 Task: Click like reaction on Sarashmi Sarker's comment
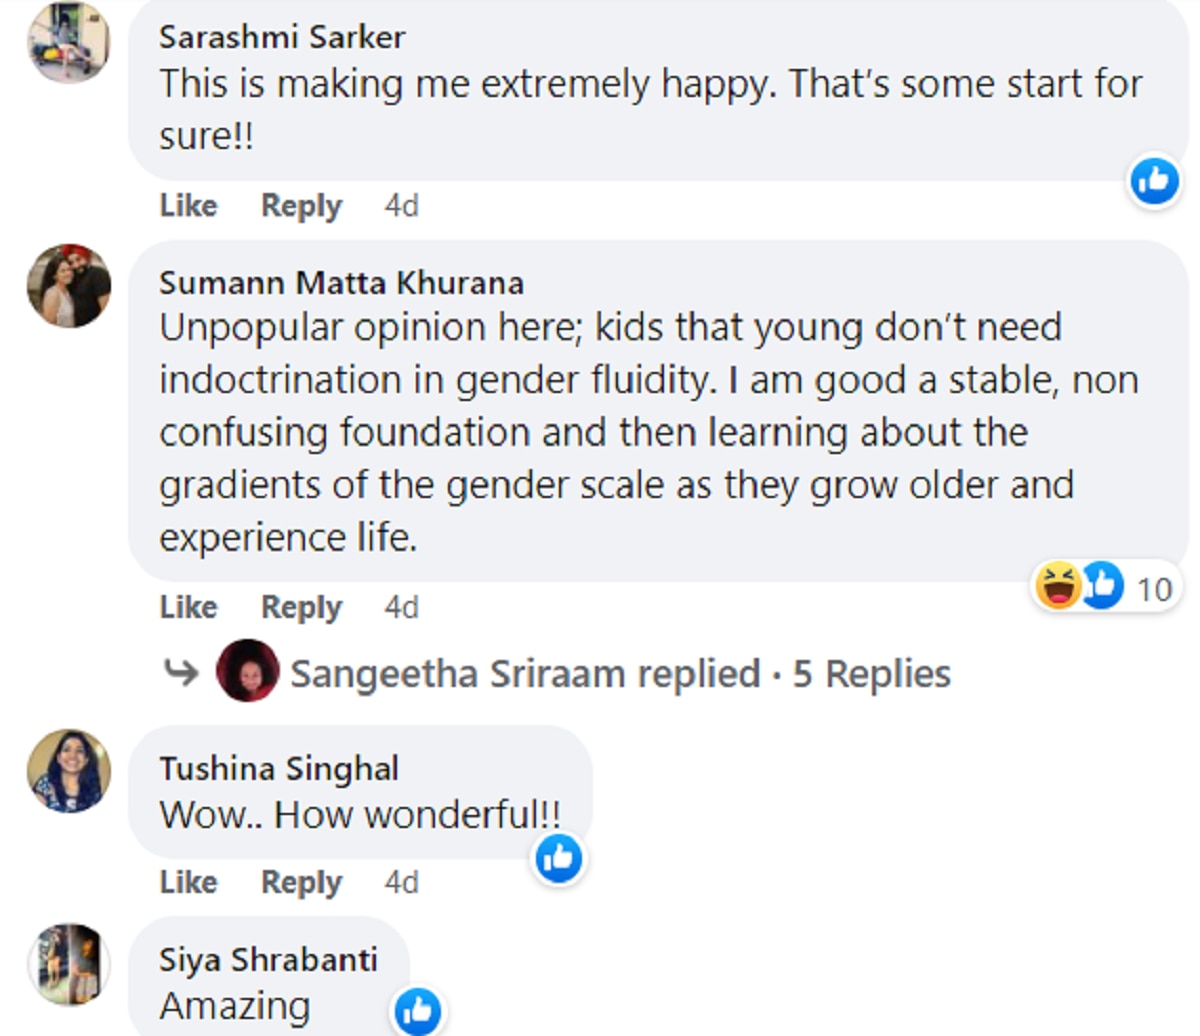point(1154,181)
